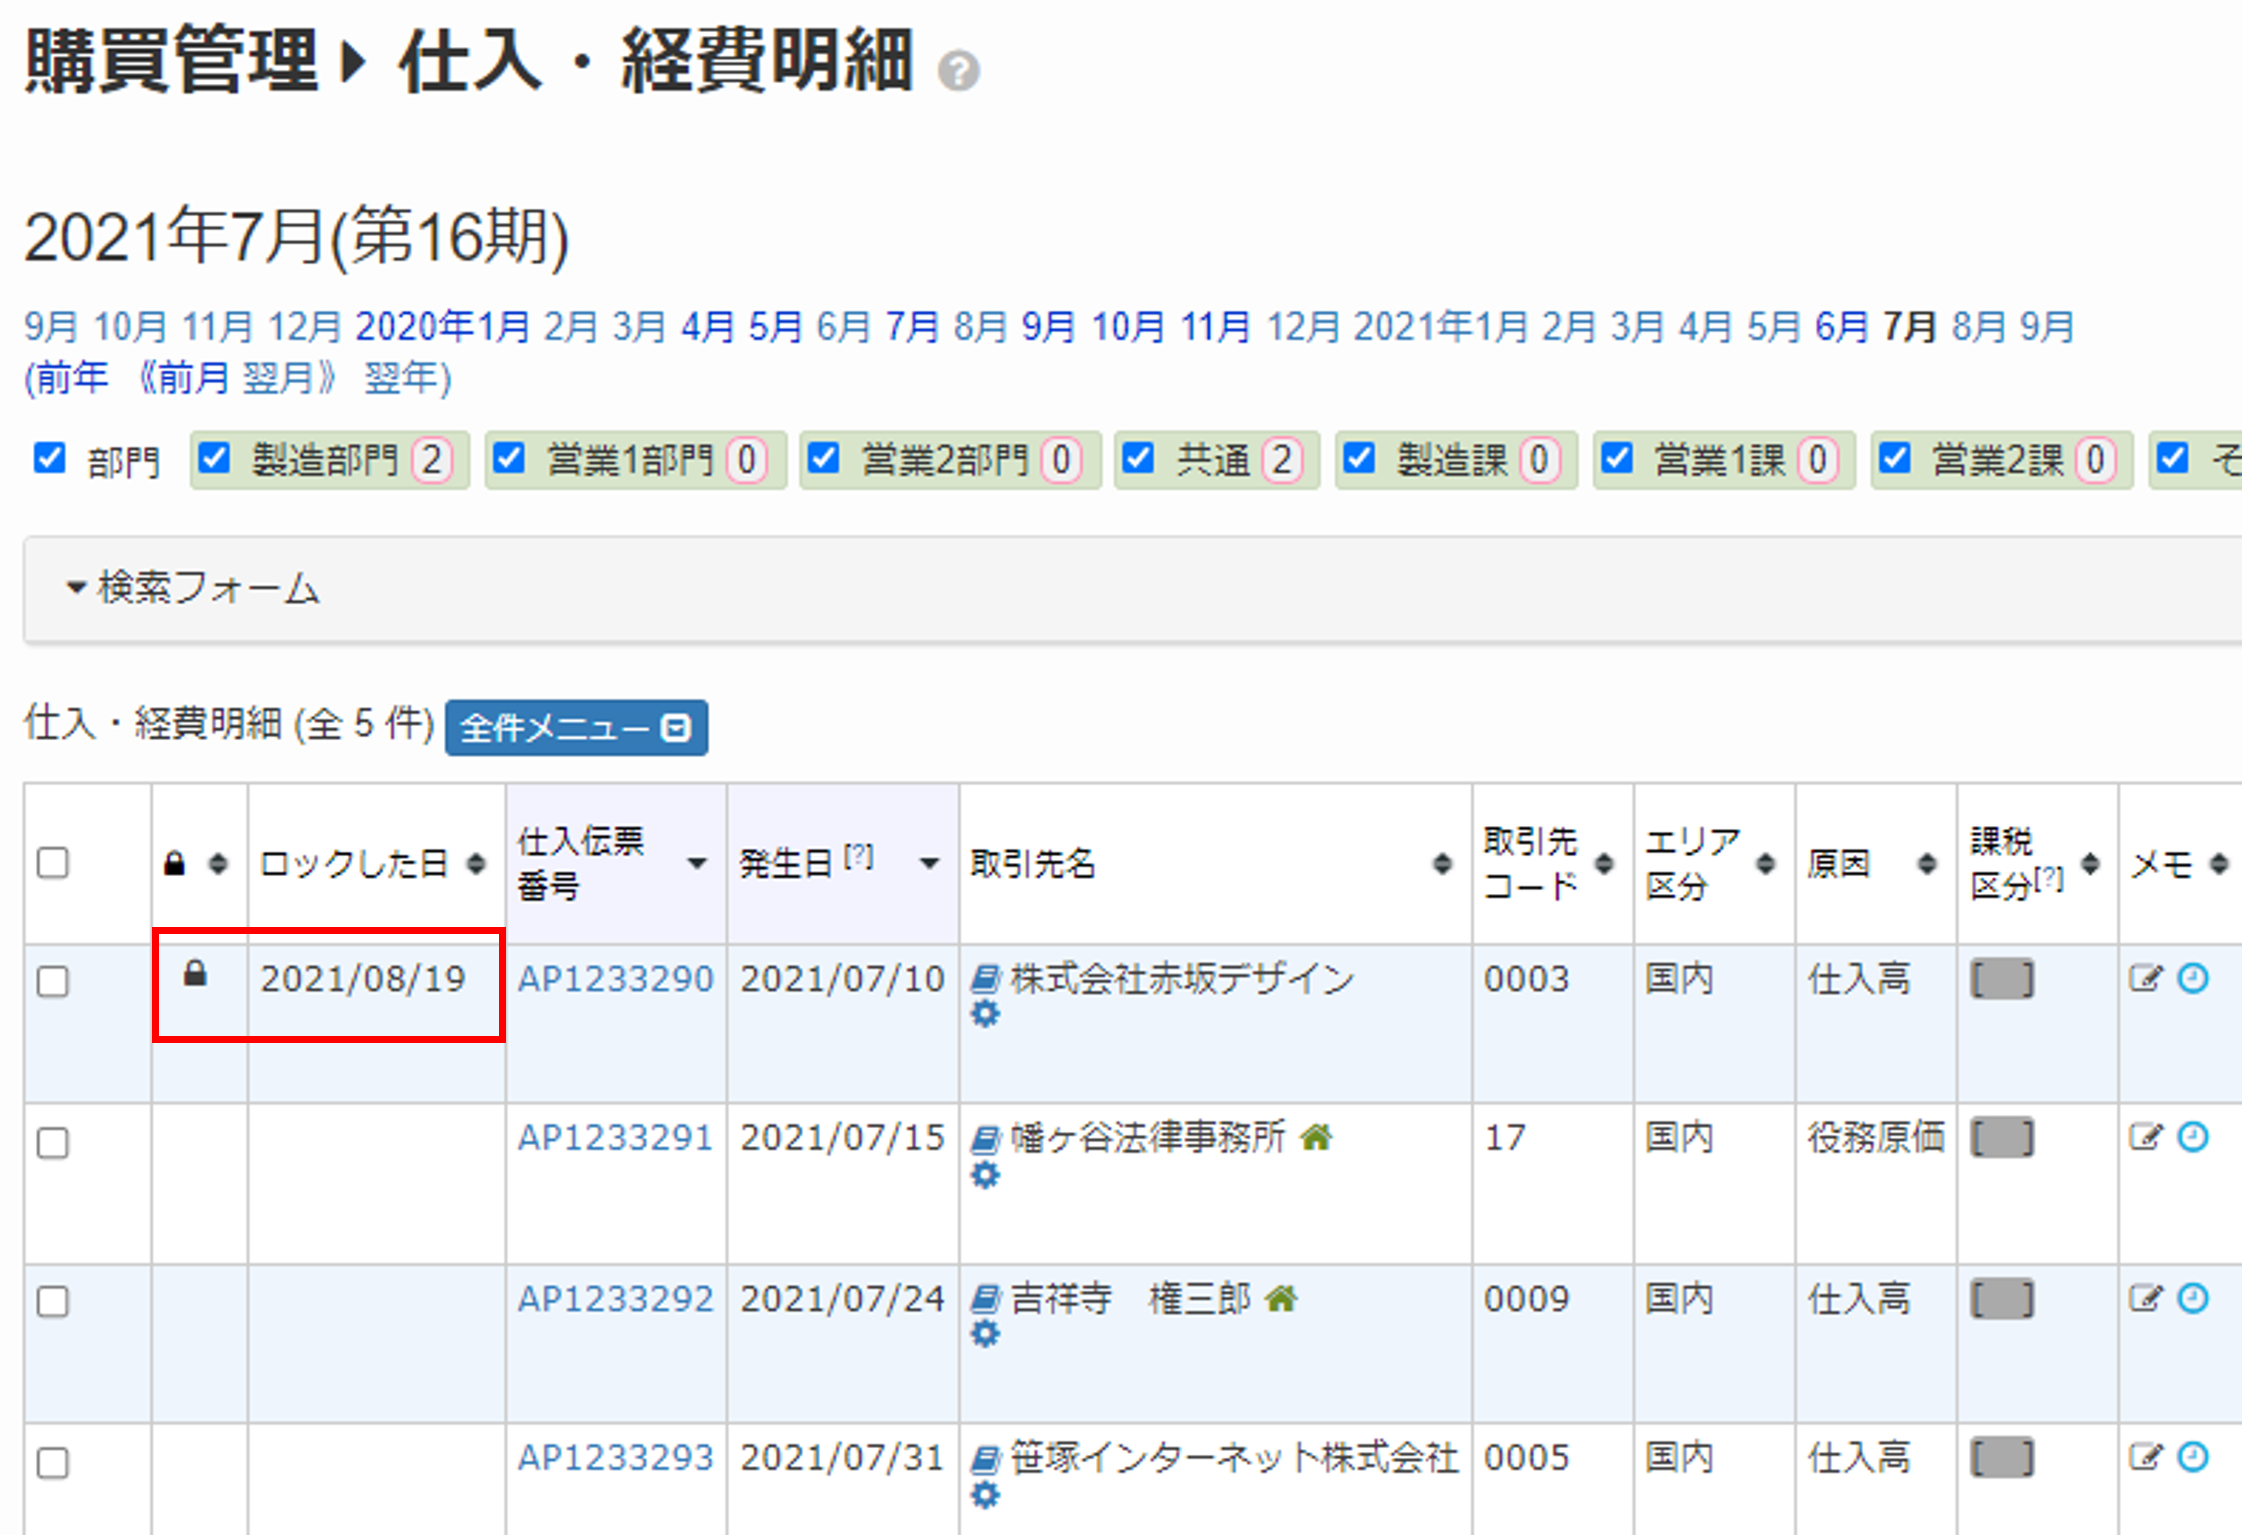This screenshot has height=1535, width=2242.
Task: Click the help question mark icon beside title
Action: click(959, 70)
